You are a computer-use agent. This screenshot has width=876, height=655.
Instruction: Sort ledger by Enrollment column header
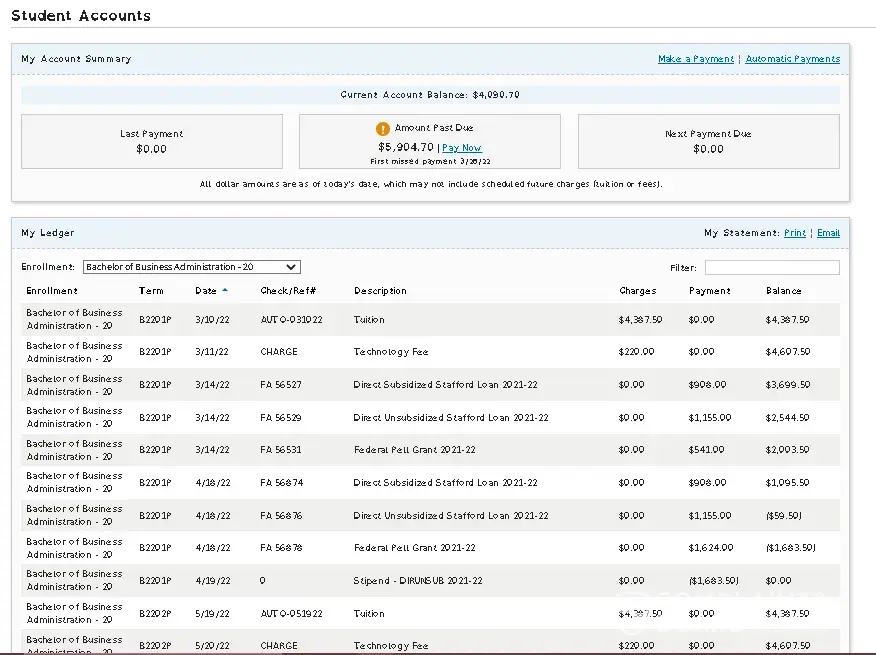tap(52, 291)
